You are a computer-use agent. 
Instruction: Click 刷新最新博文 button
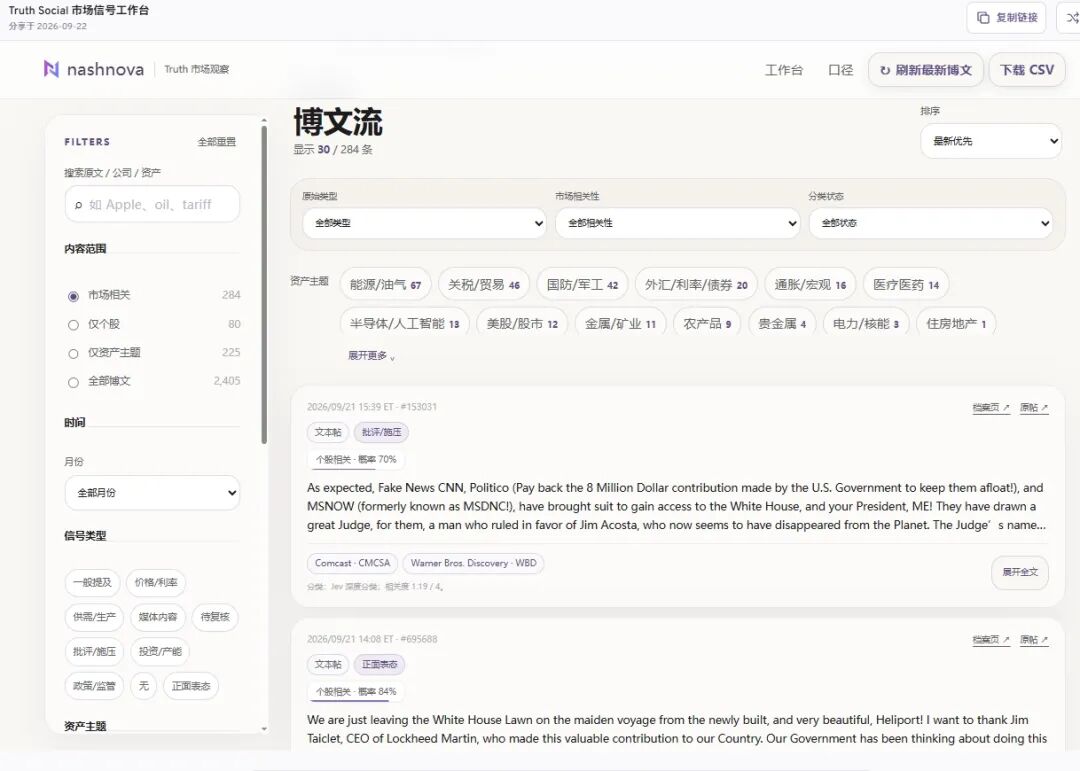(926, 70)
